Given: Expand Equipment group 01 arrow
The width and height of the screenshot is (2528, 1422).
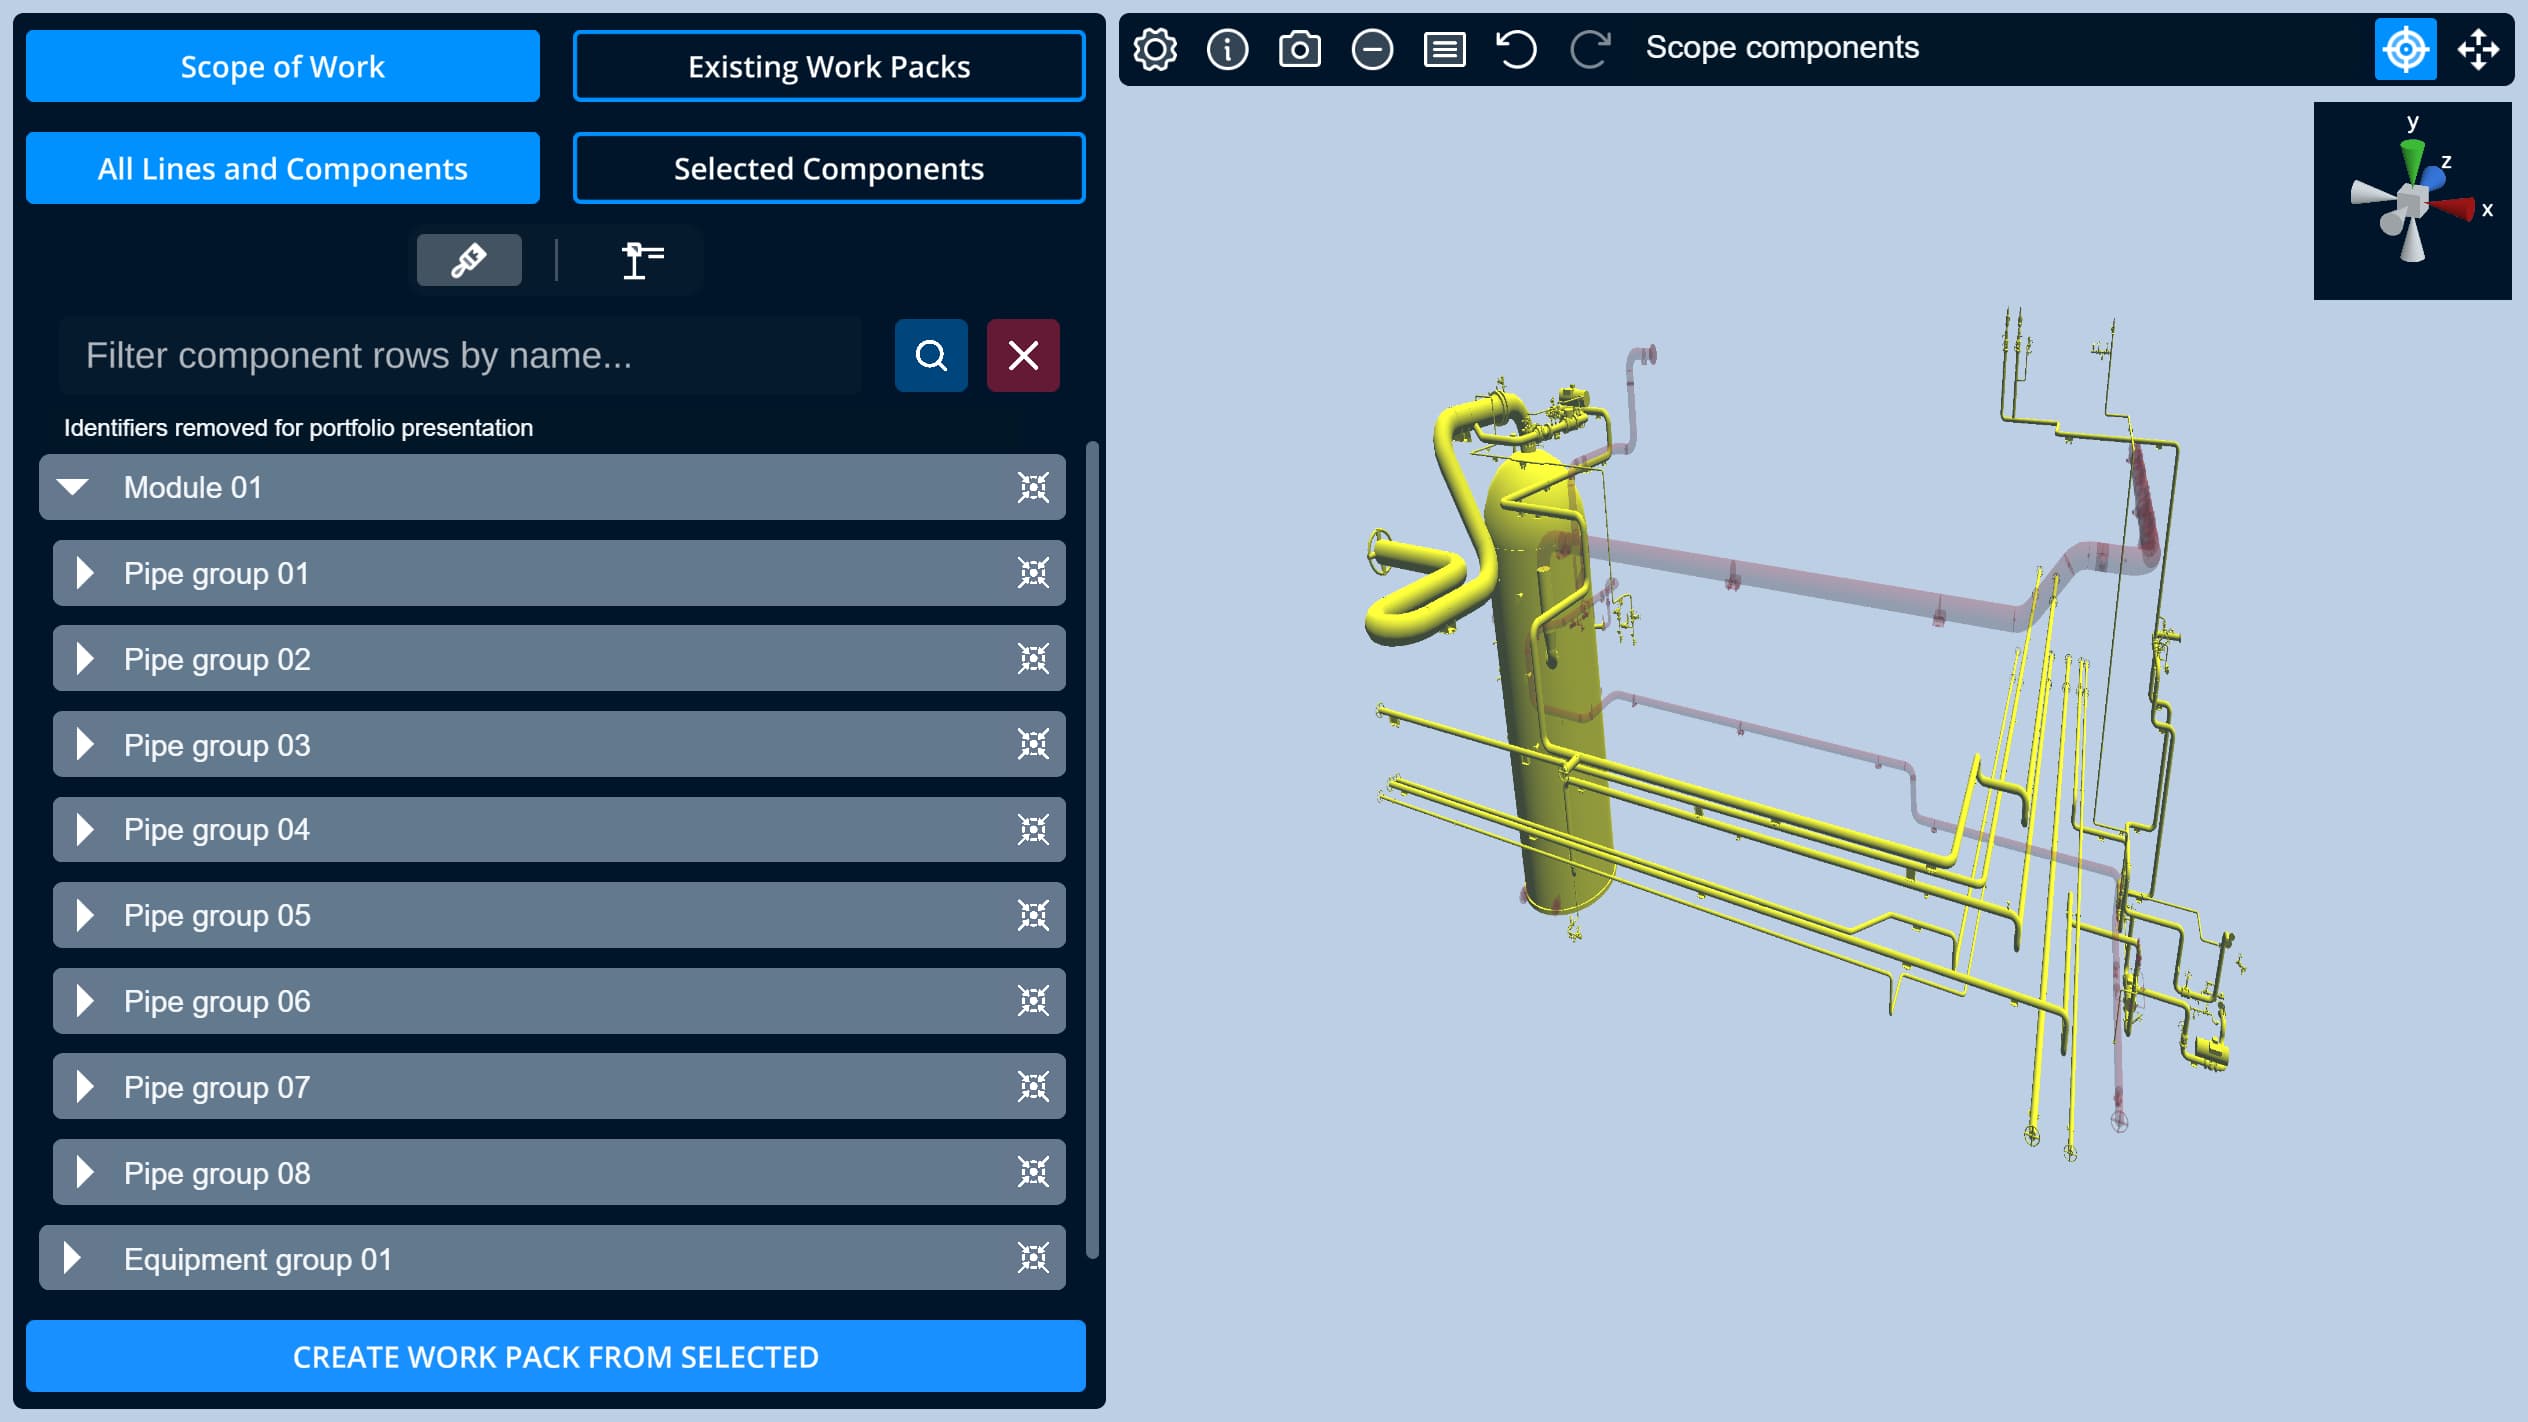Looking at the screenshot, I should [x=72, y=1258].
